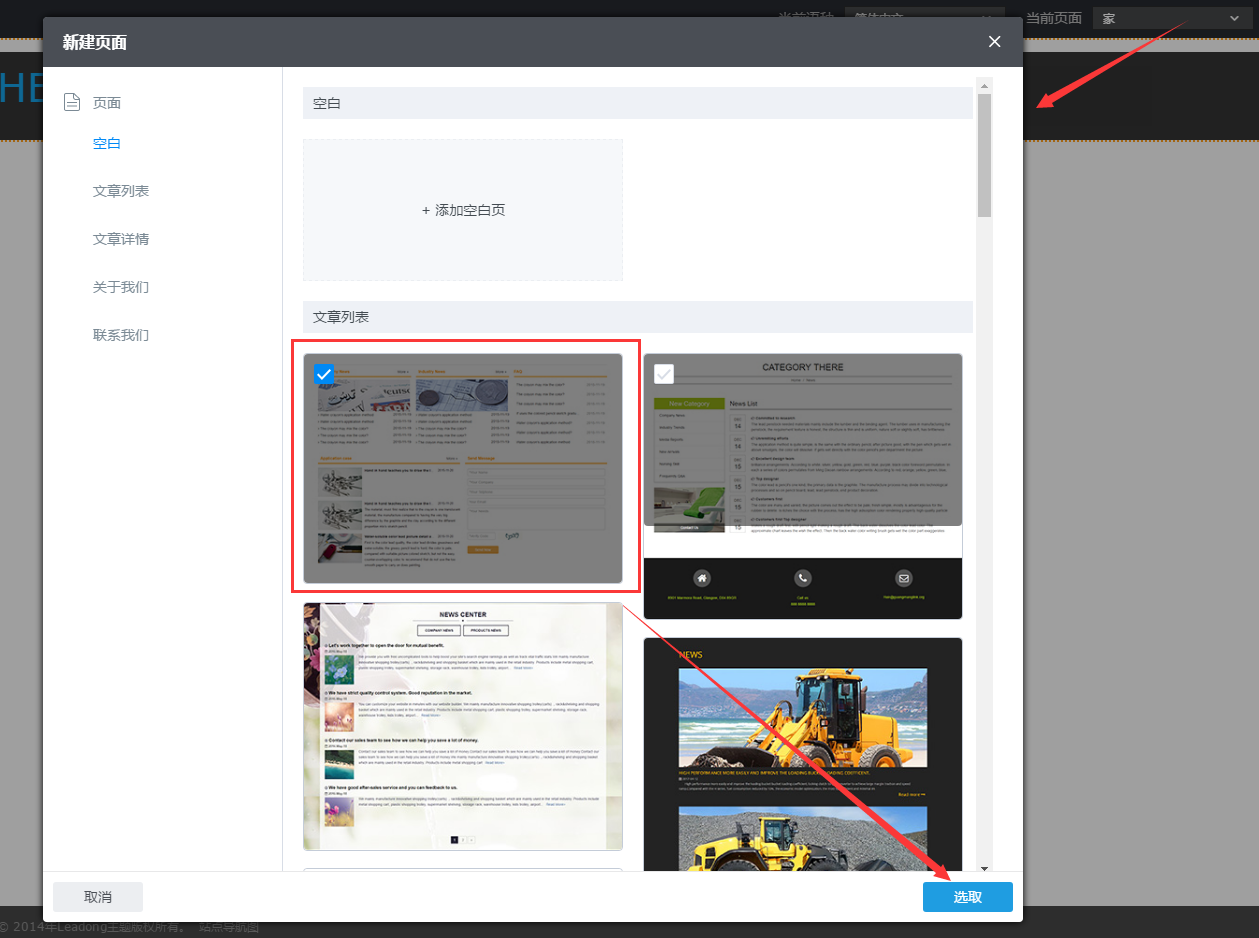1259x938 pixels.
Task: Click the blue 选取 button
Action: coord(967,897)
